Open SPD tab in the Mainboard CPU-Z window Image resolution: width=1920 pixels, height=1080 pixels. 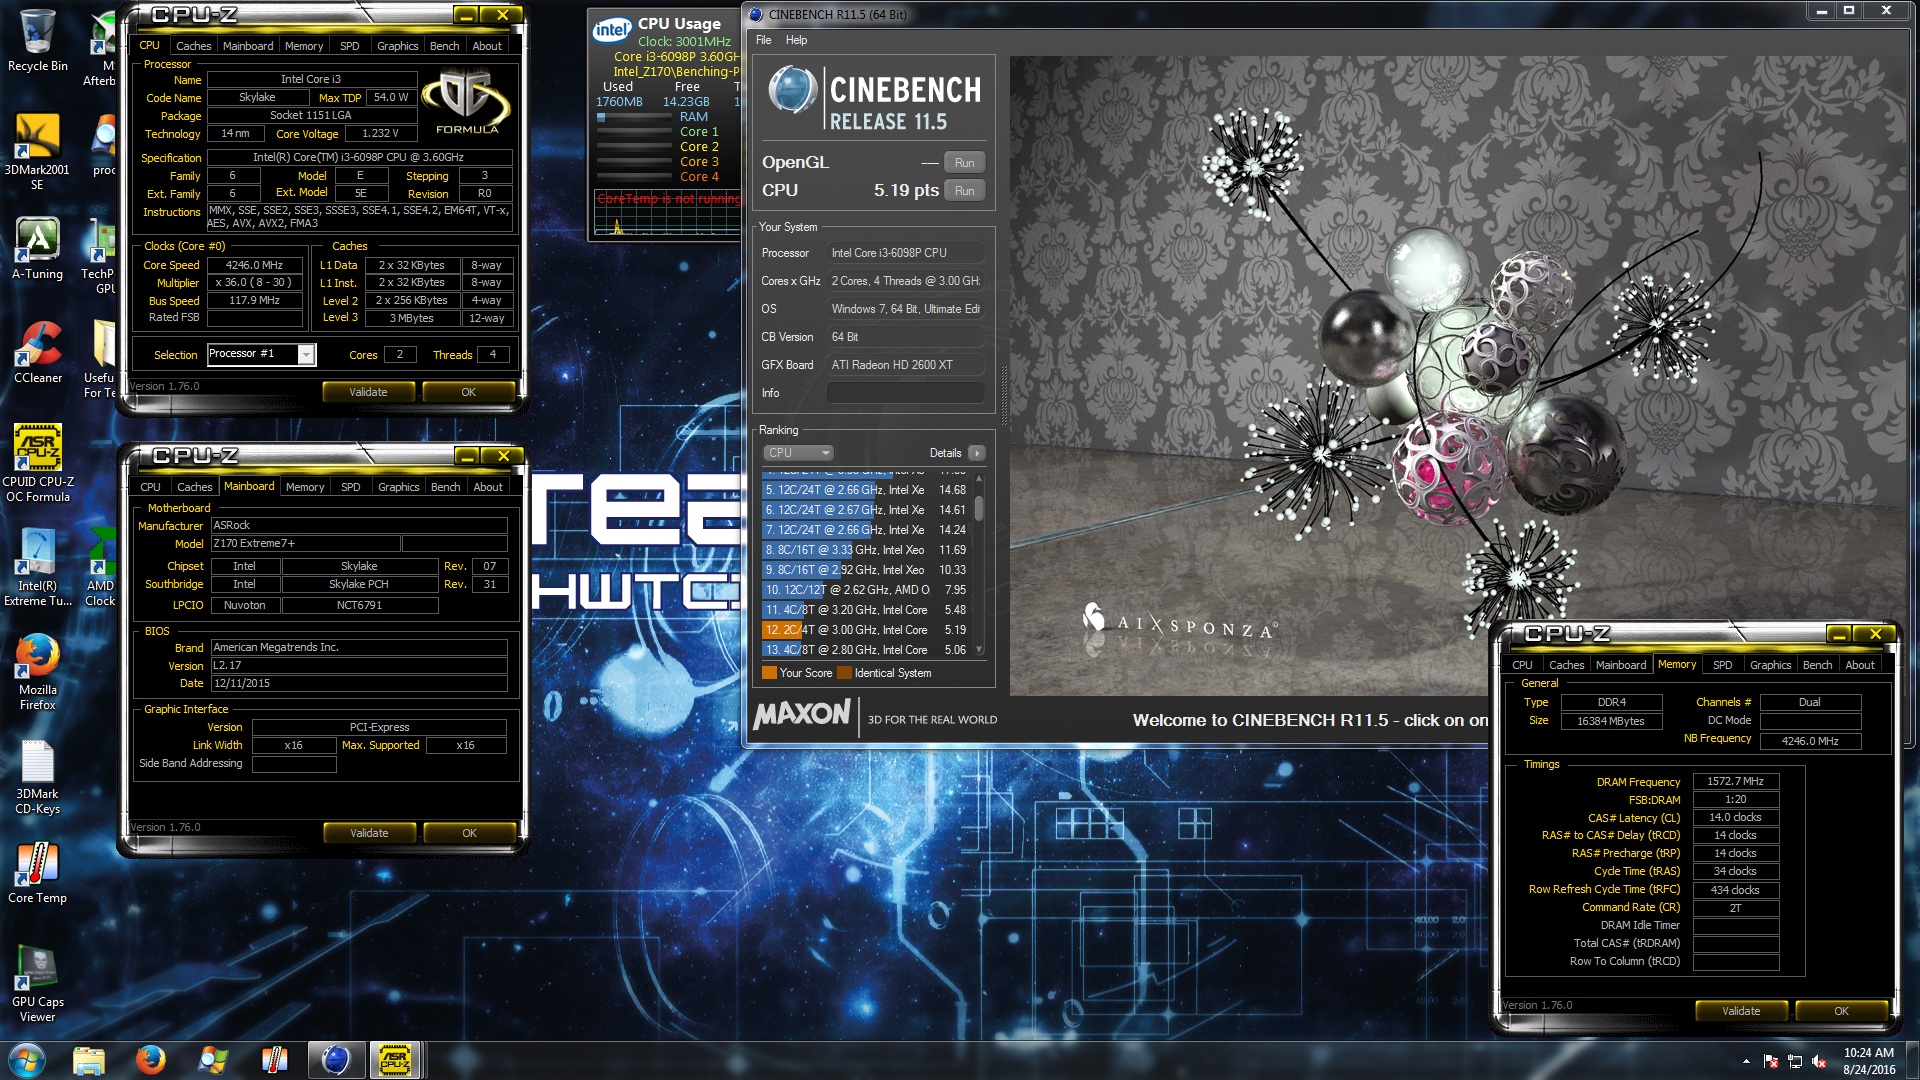[x=350, y=487]
